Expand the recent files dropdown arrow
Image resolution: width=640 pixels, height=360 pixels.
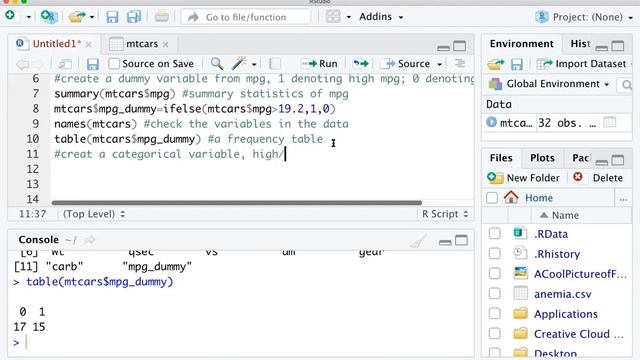click(92, 17)
